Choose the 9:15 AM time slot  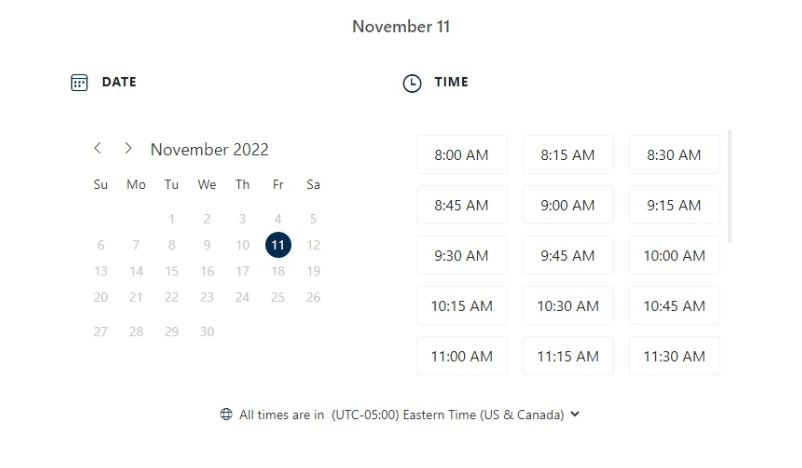tap(674, 205)
